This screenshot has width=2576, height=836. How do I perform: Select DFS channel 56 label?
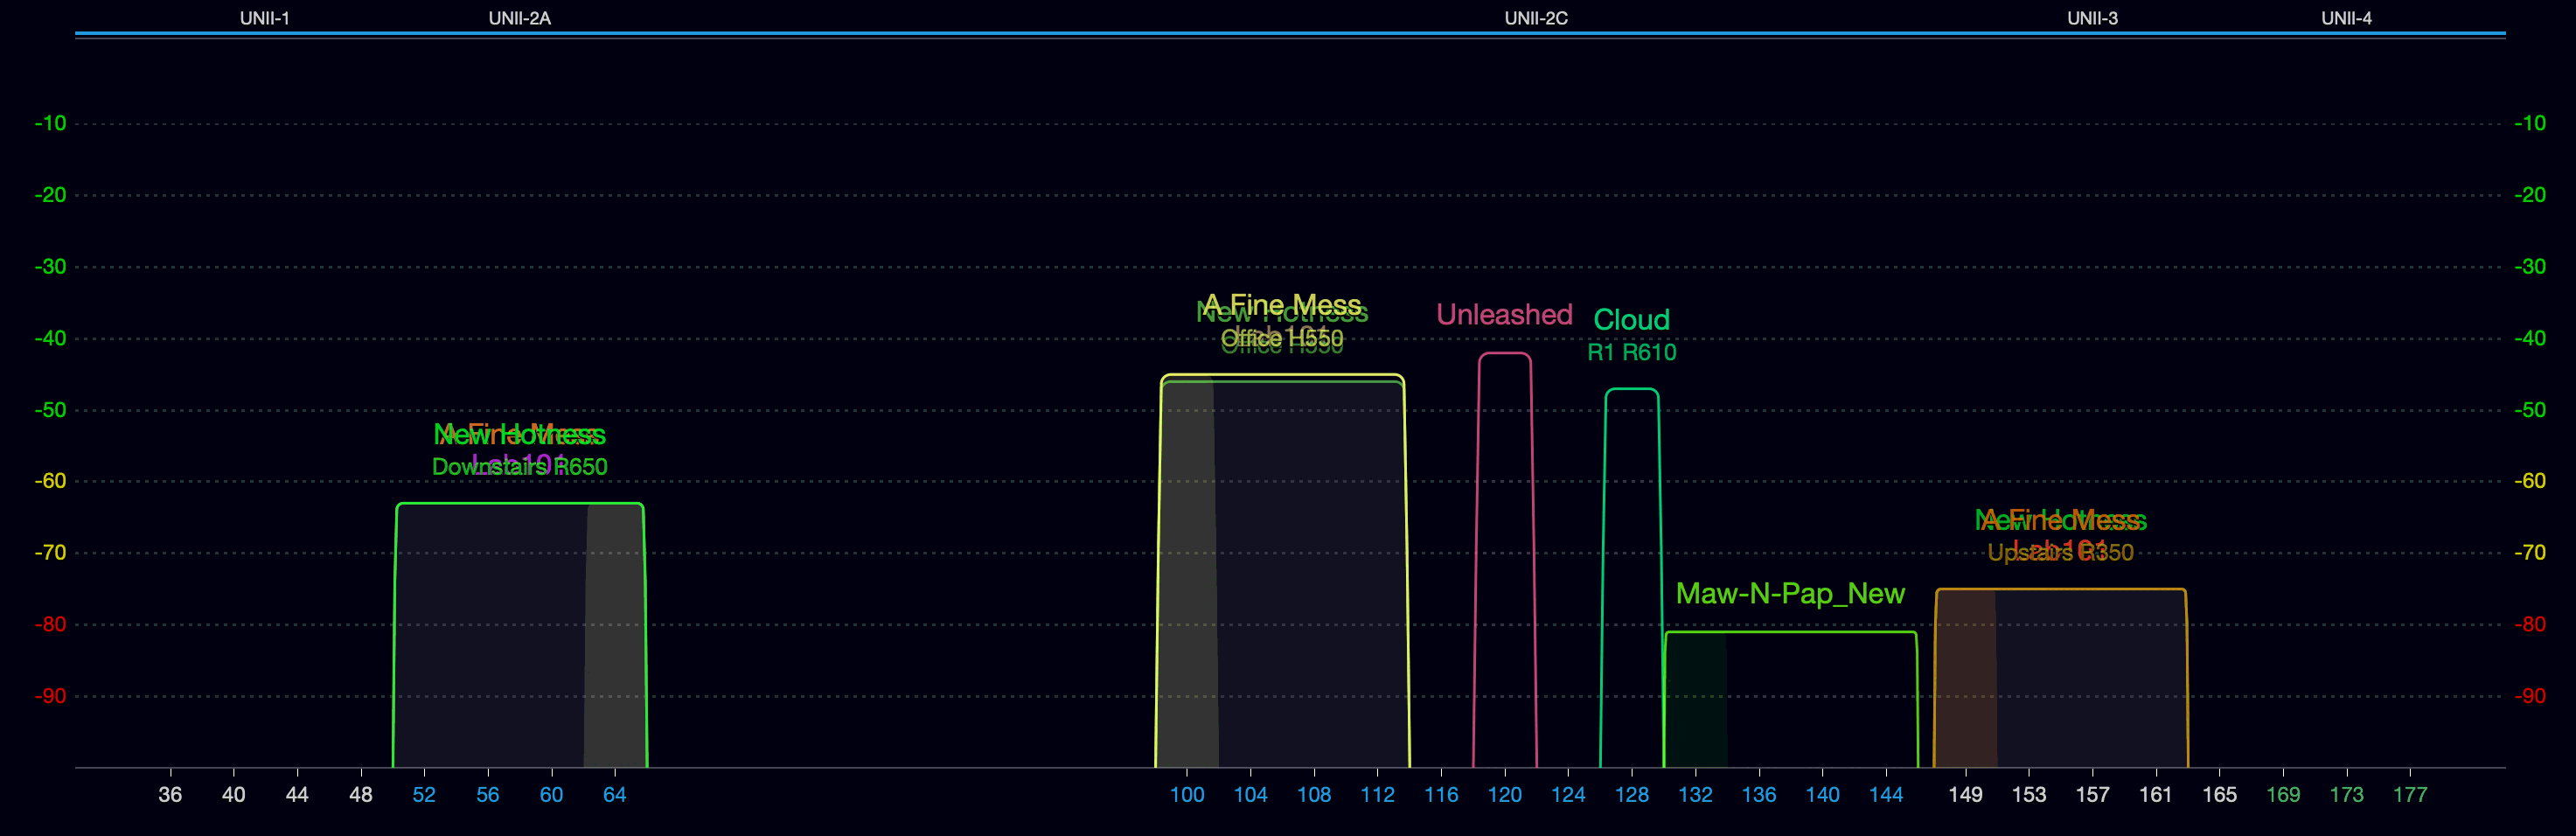pyautogui.click(x=487, y=795)
